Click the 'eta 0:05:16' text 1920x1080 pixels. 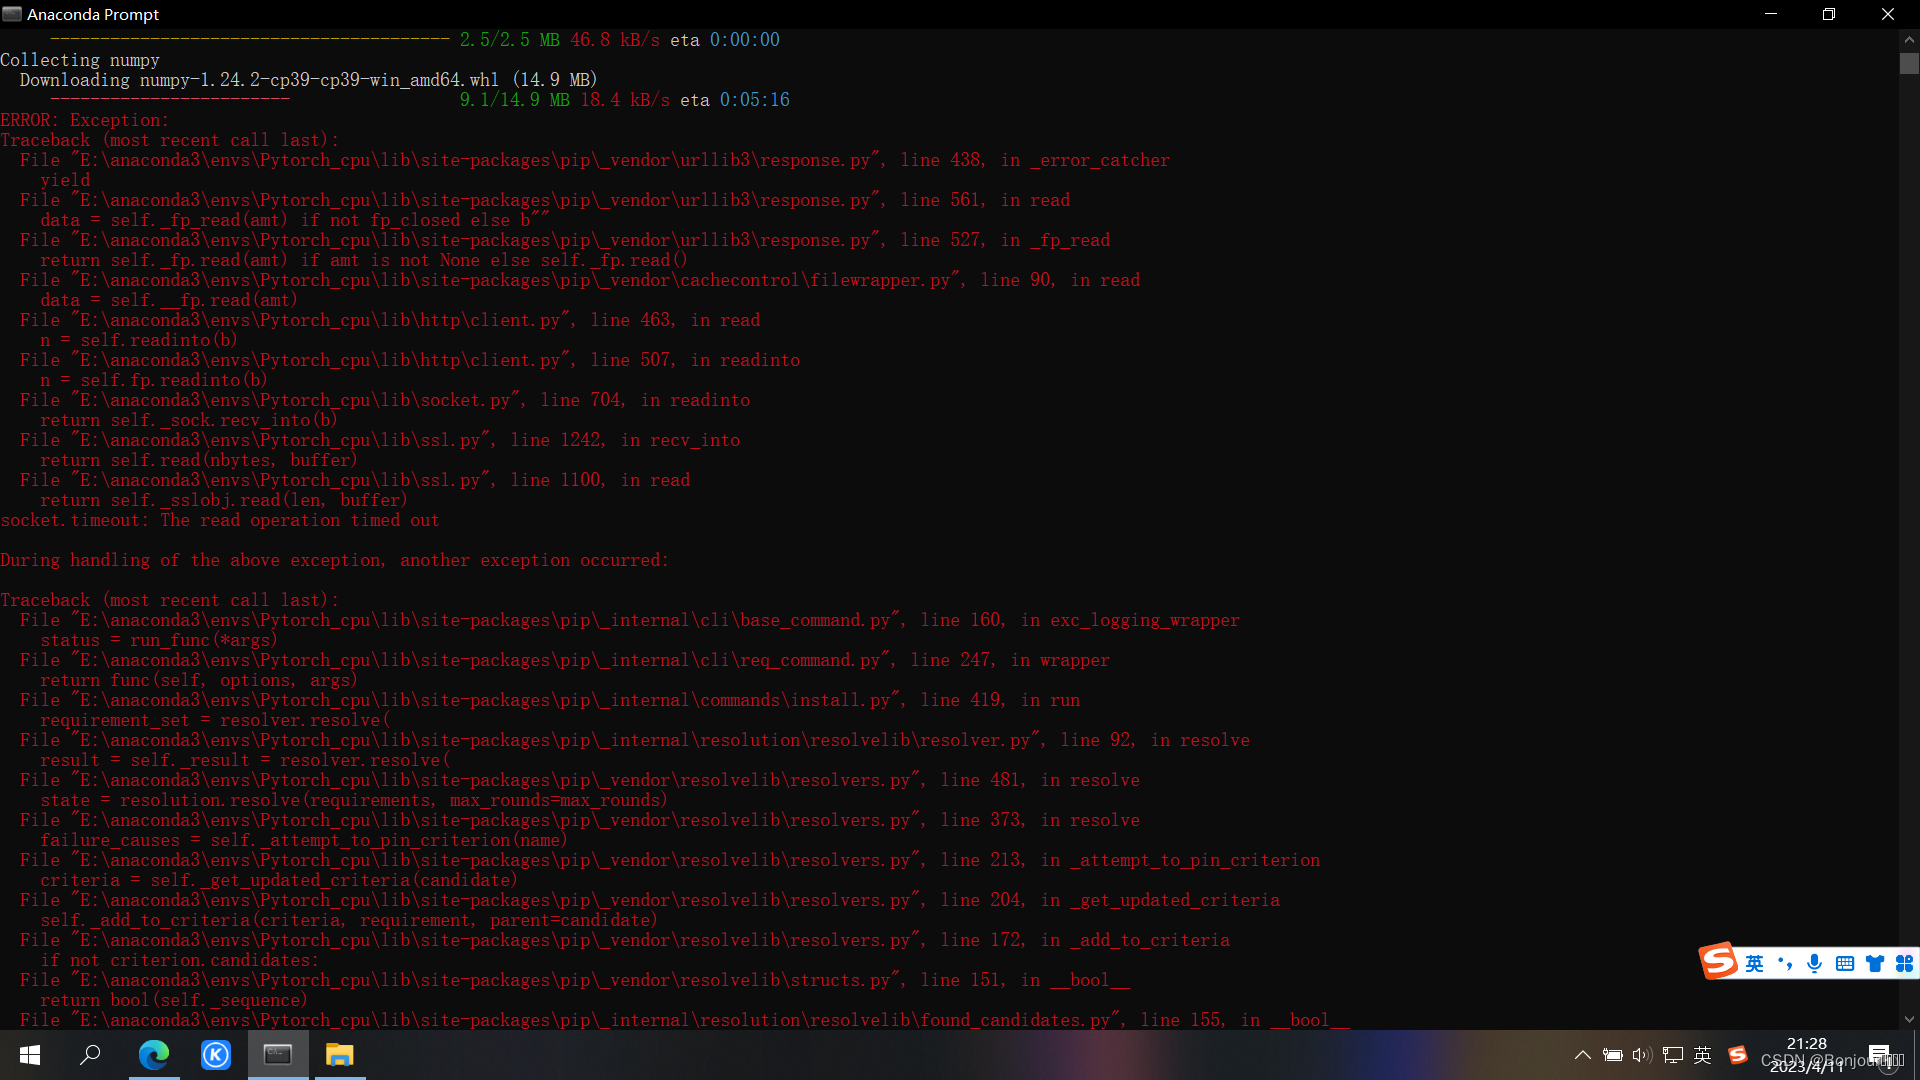(x=735, y=100)
